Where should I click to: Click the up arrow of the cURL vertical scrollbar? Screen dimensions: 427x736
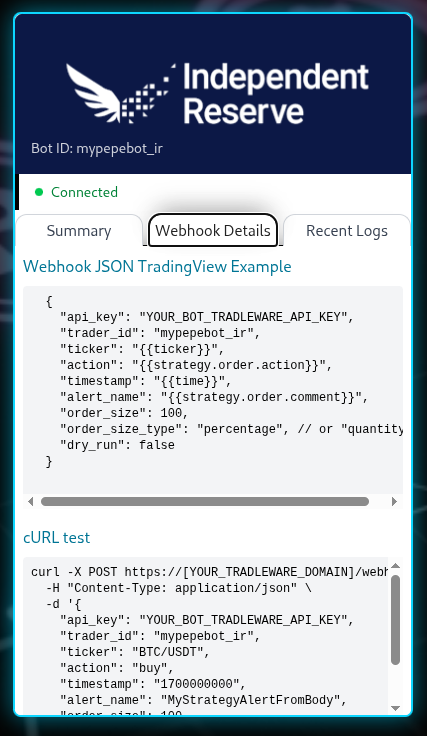click(x=396, y=566)
